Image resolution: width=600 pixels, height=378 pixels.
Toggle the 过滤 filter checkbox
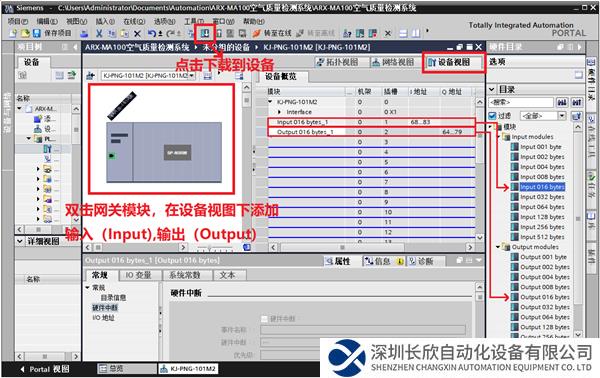click(492, 116)
